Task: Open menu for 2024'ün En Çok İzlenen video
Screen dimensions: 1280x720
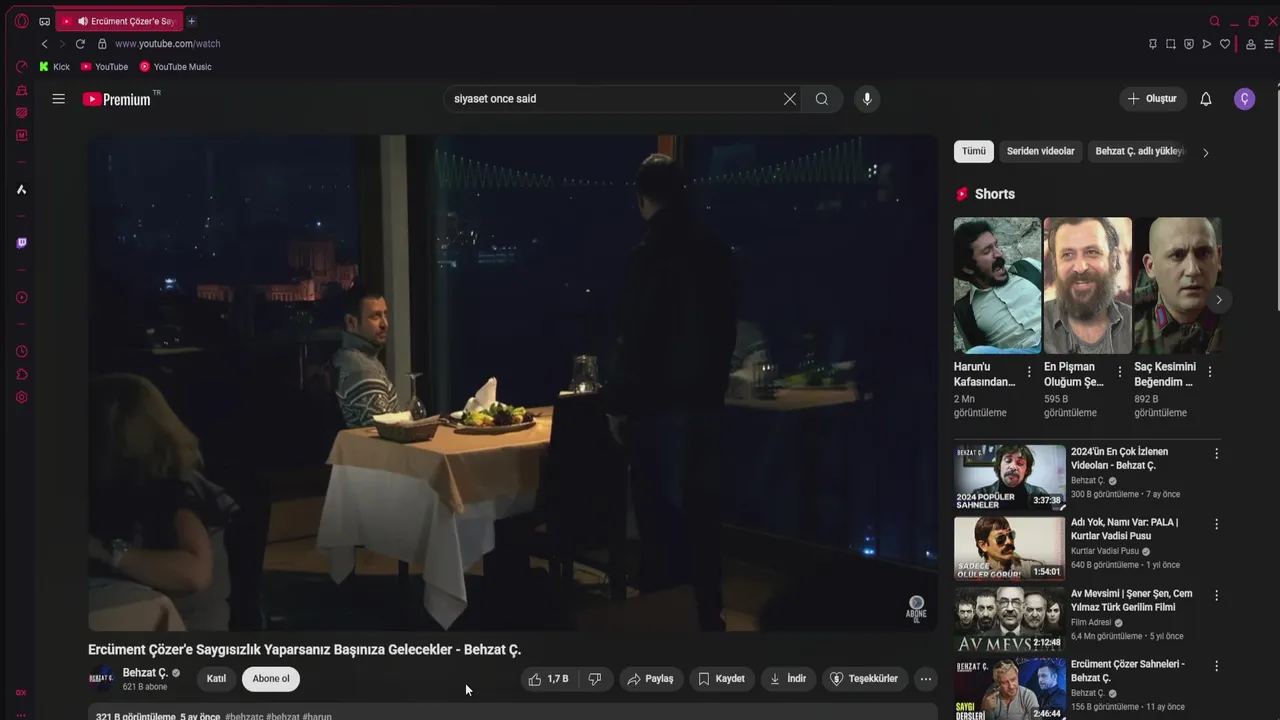Action: coord(1217,454)
